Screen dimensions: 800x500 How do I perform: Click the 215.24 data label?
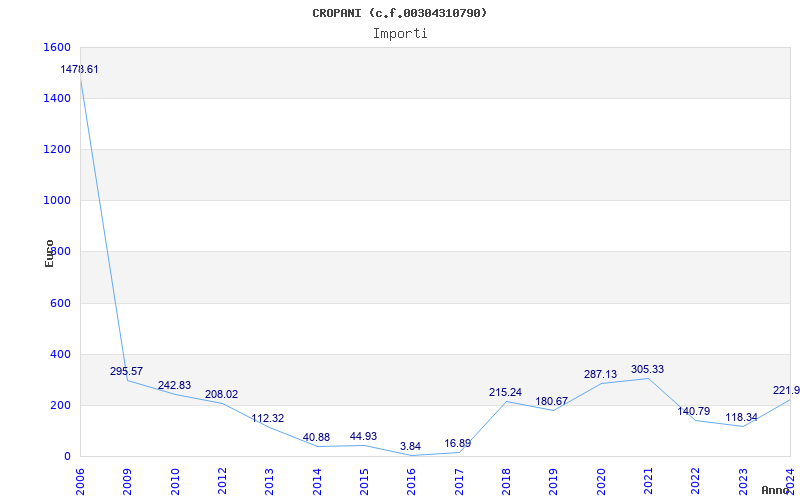click(x=506, y=392)
